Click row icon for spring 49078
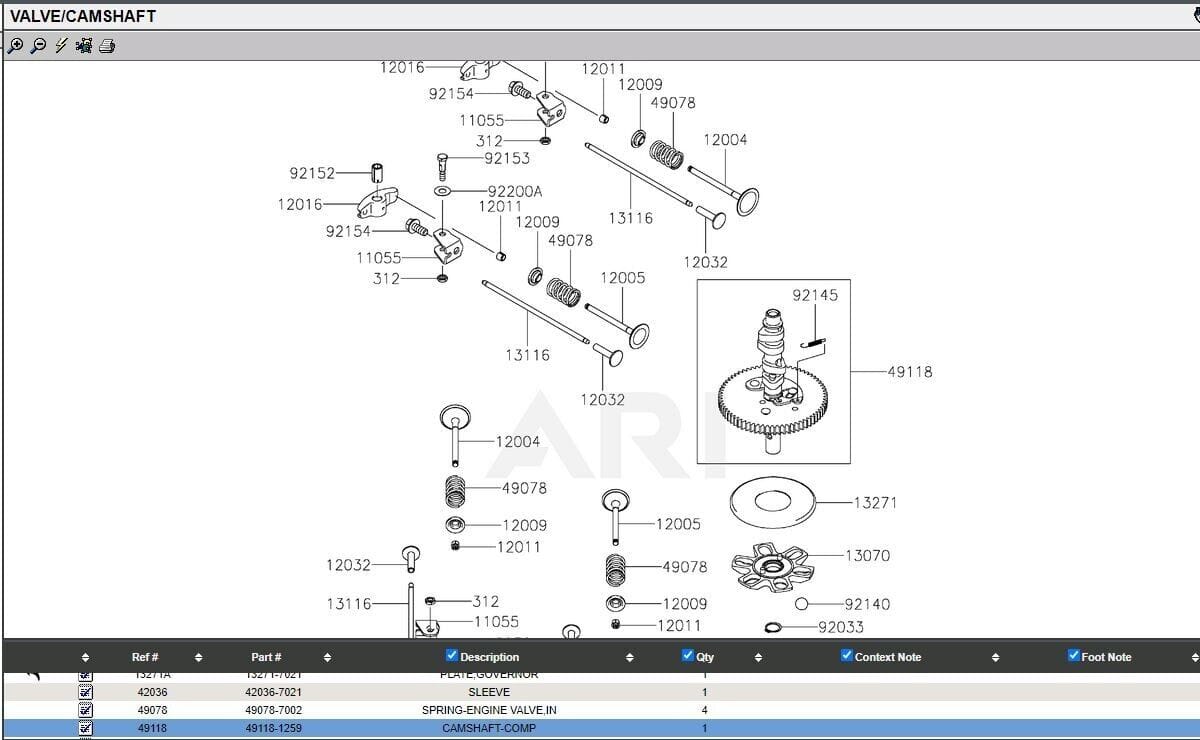This screenshot has height=740, width=1200. pos(85,710)
